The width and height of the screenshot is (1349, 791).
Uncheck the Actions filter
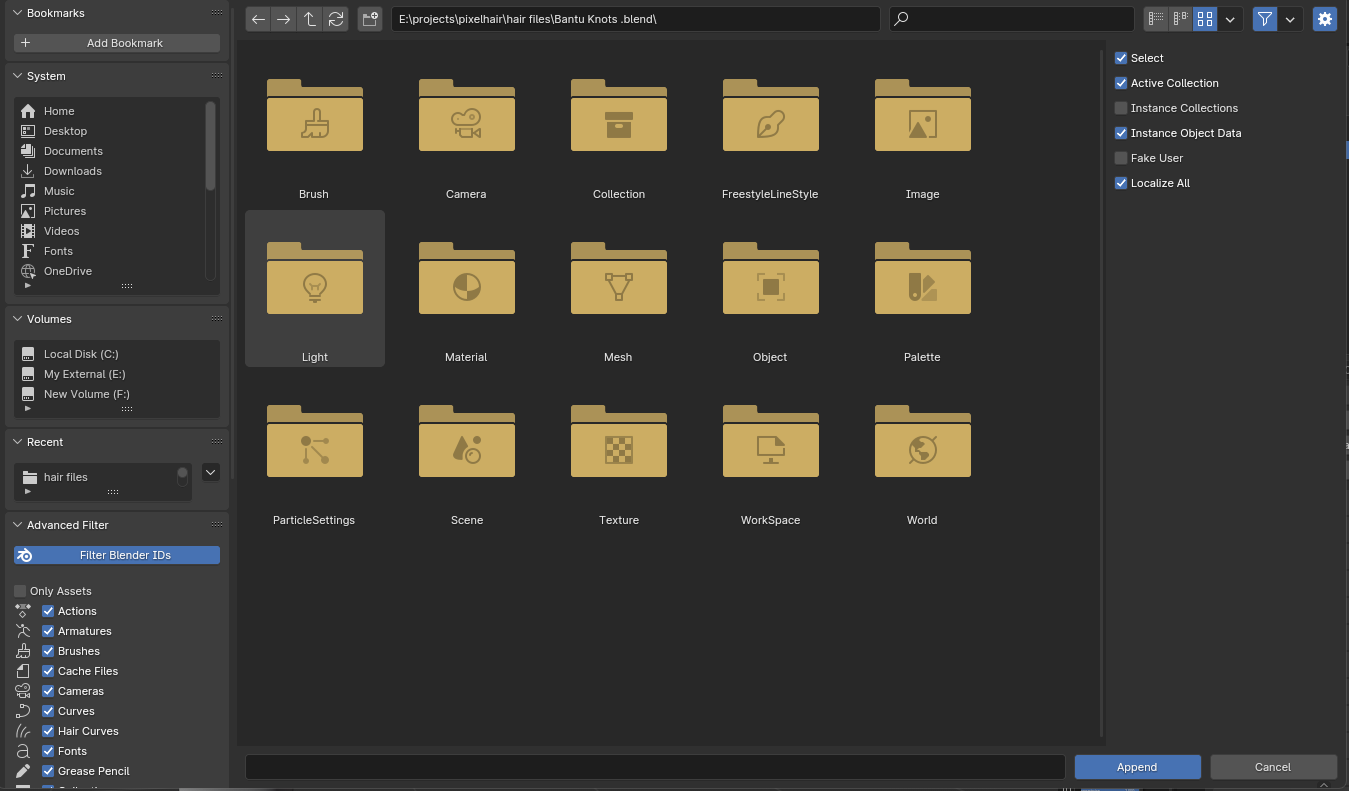point(48,611)
